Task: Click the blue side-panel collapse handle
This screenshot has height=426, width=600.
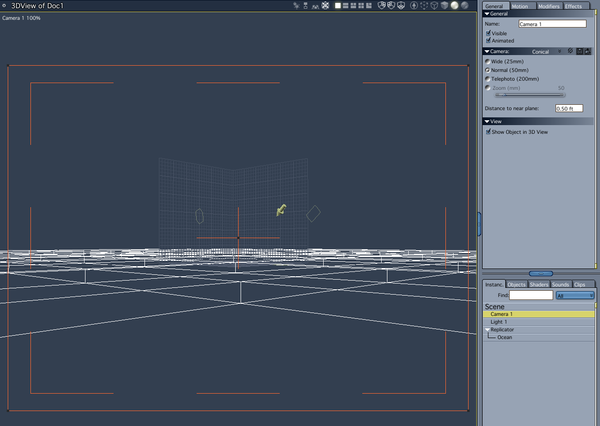Action: click(479, 224)
